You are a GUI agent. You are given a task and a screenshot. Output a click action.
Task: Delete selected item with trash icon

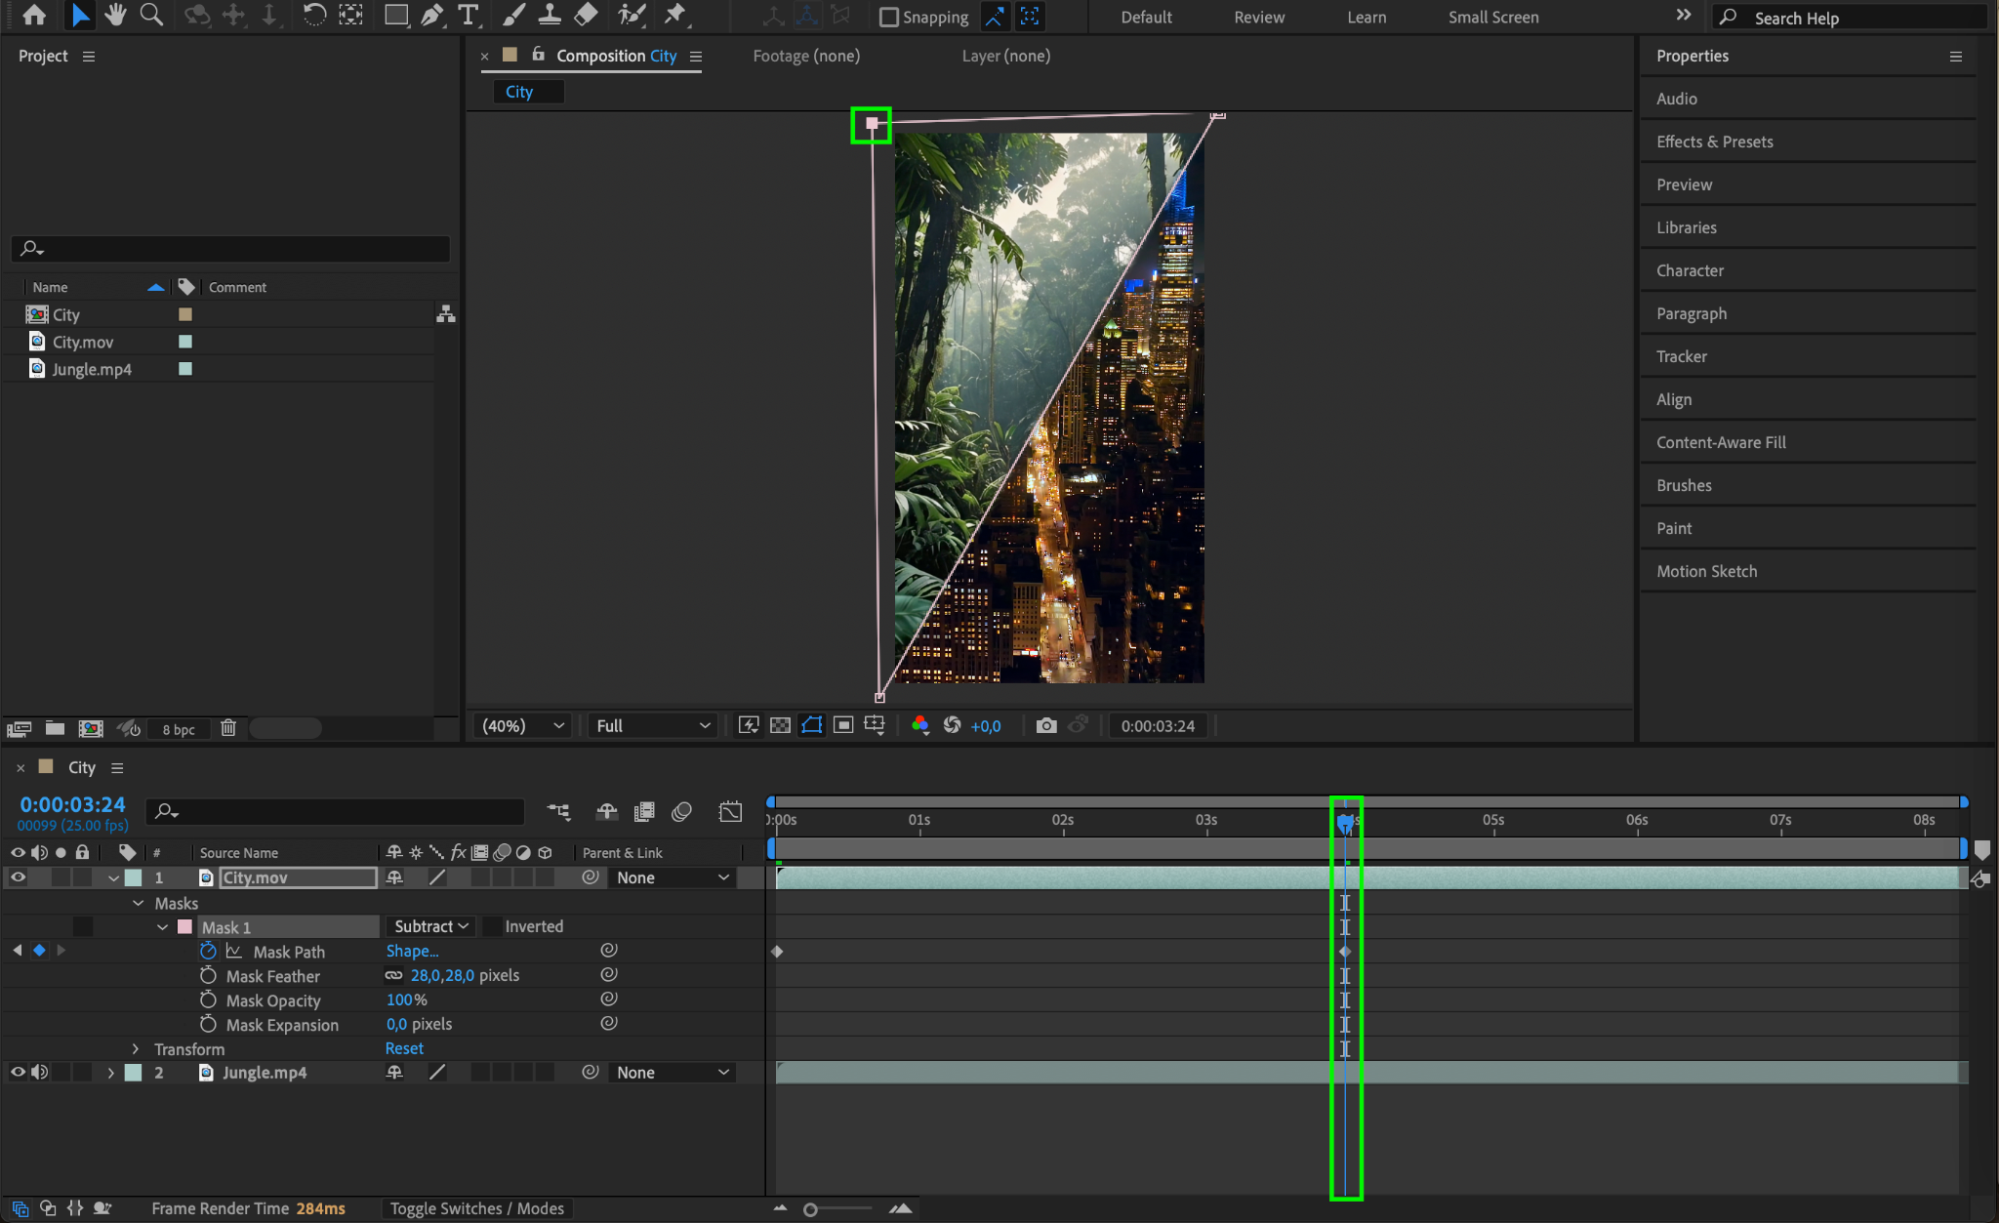228,728
